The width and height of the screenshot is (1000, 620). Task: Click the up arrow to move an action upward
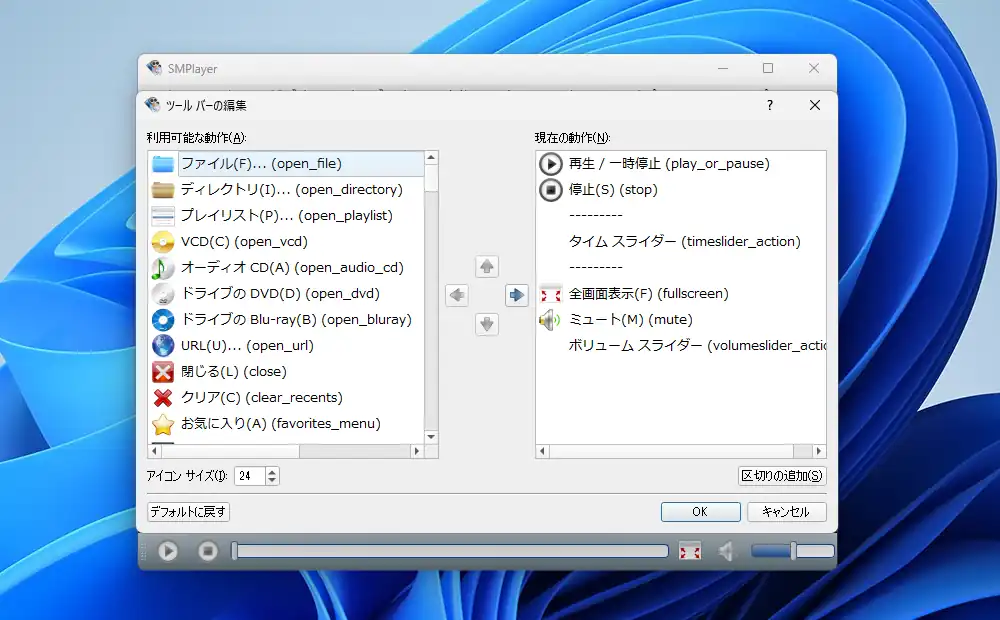(486, 266)
